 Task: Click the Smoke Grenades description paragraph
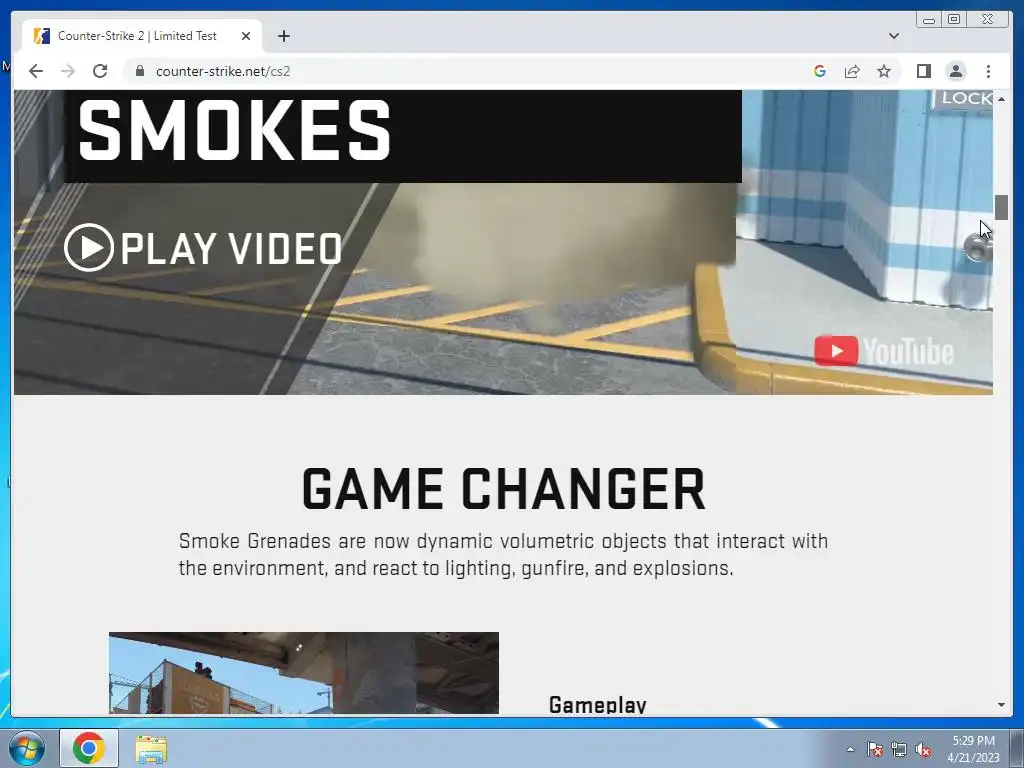[504, 554]
